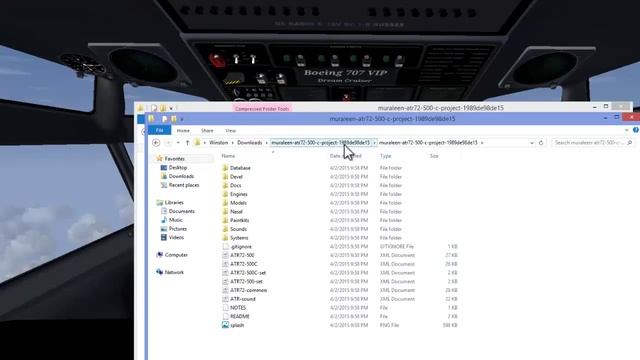Image resolution: width=640 pixels, height=360 pixels.
Task: Click the splash PNG image icon
Action: (x=225, y=325)
